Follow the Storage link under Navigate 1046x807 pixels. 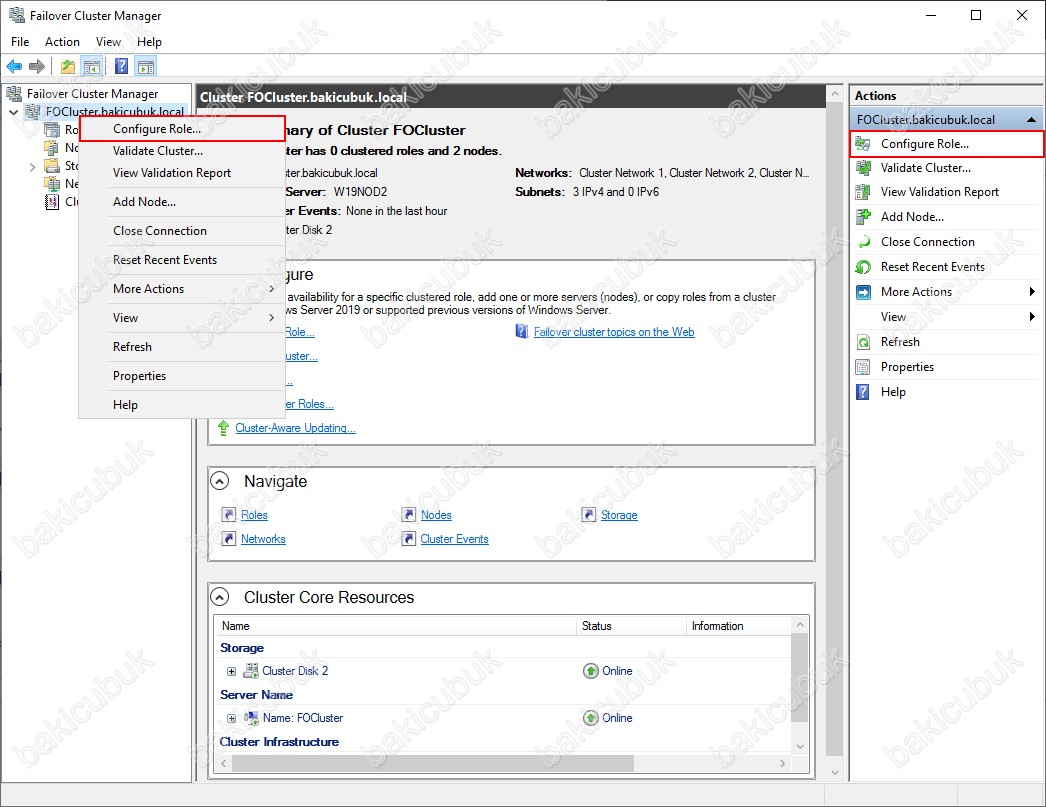[x=619, y=515]
